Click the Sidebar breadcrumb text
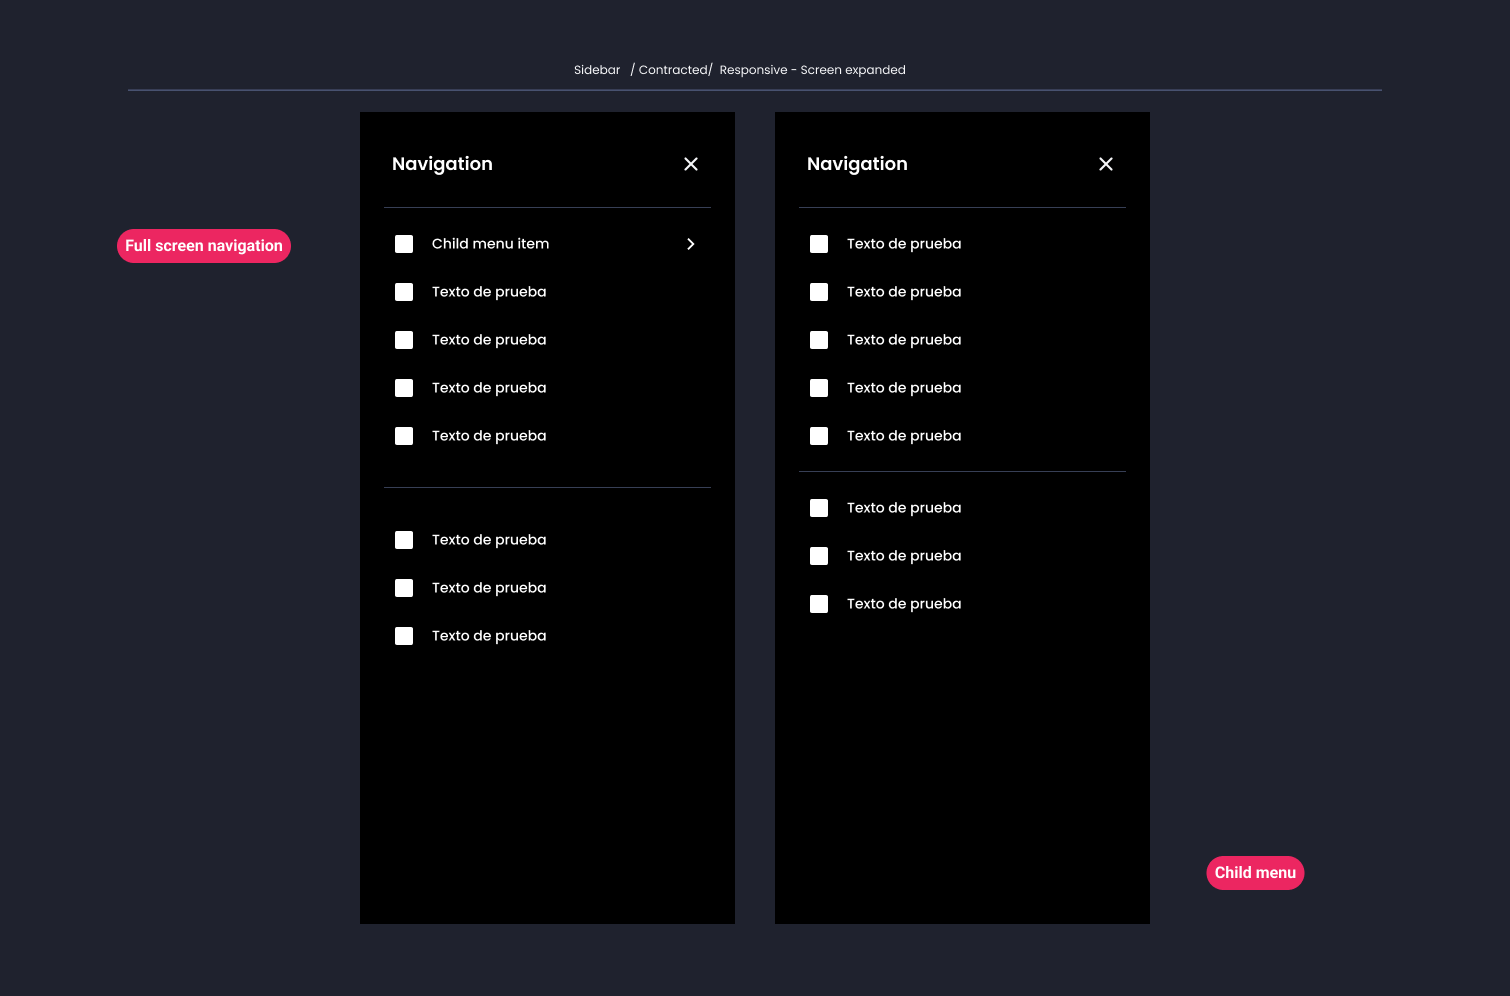This screenshot has width=1510, height=996. tap(597, 70)
